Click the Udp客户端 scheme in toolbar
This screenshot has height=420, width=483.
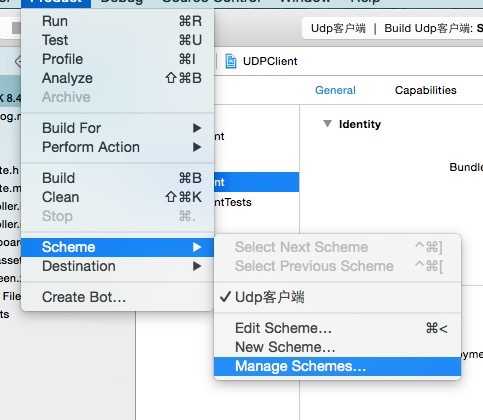(338, 28)
